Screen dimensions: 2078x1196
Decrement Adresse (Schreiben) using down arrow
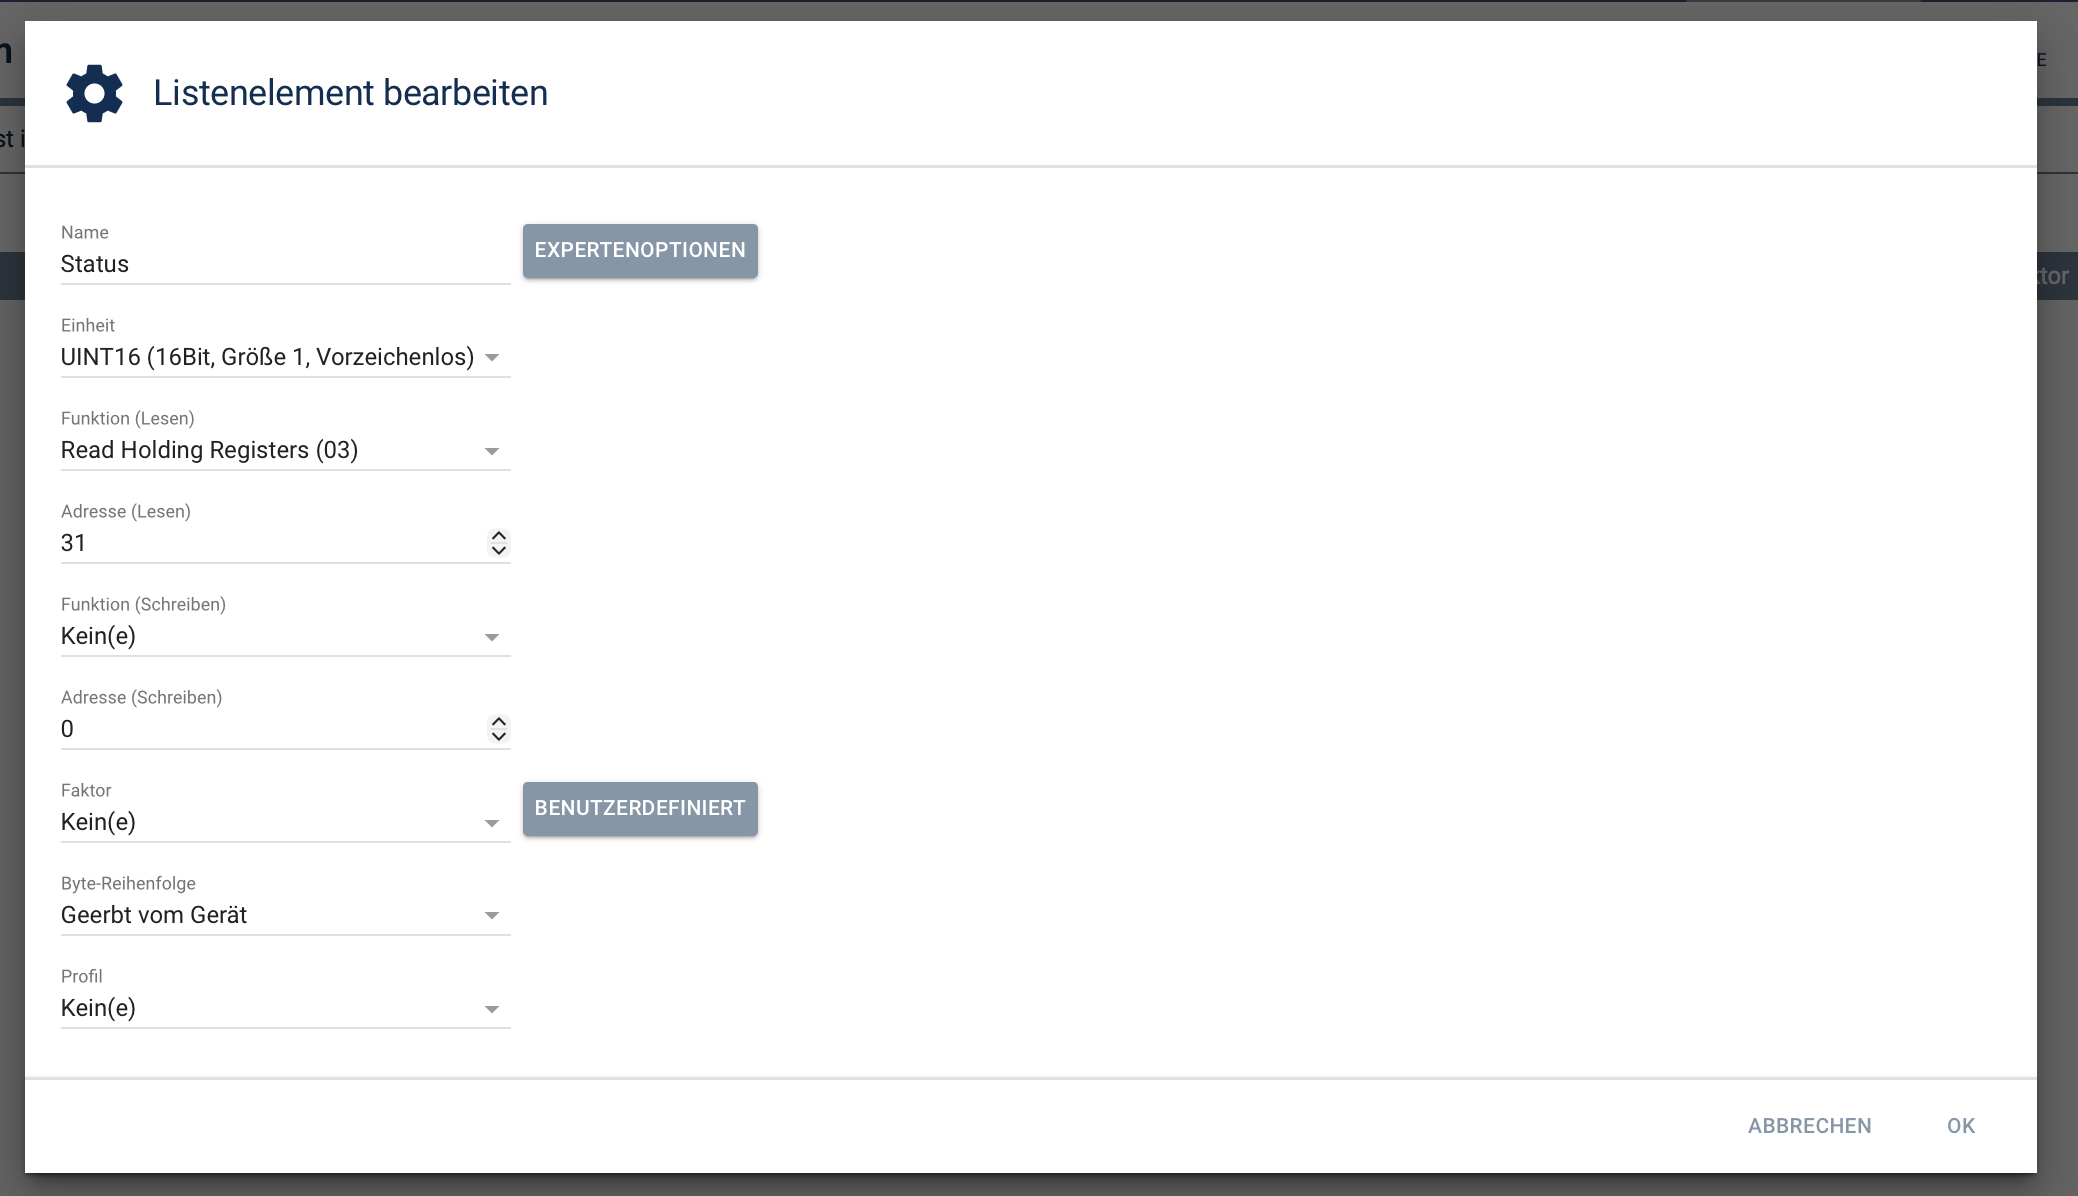click(498, 736)
